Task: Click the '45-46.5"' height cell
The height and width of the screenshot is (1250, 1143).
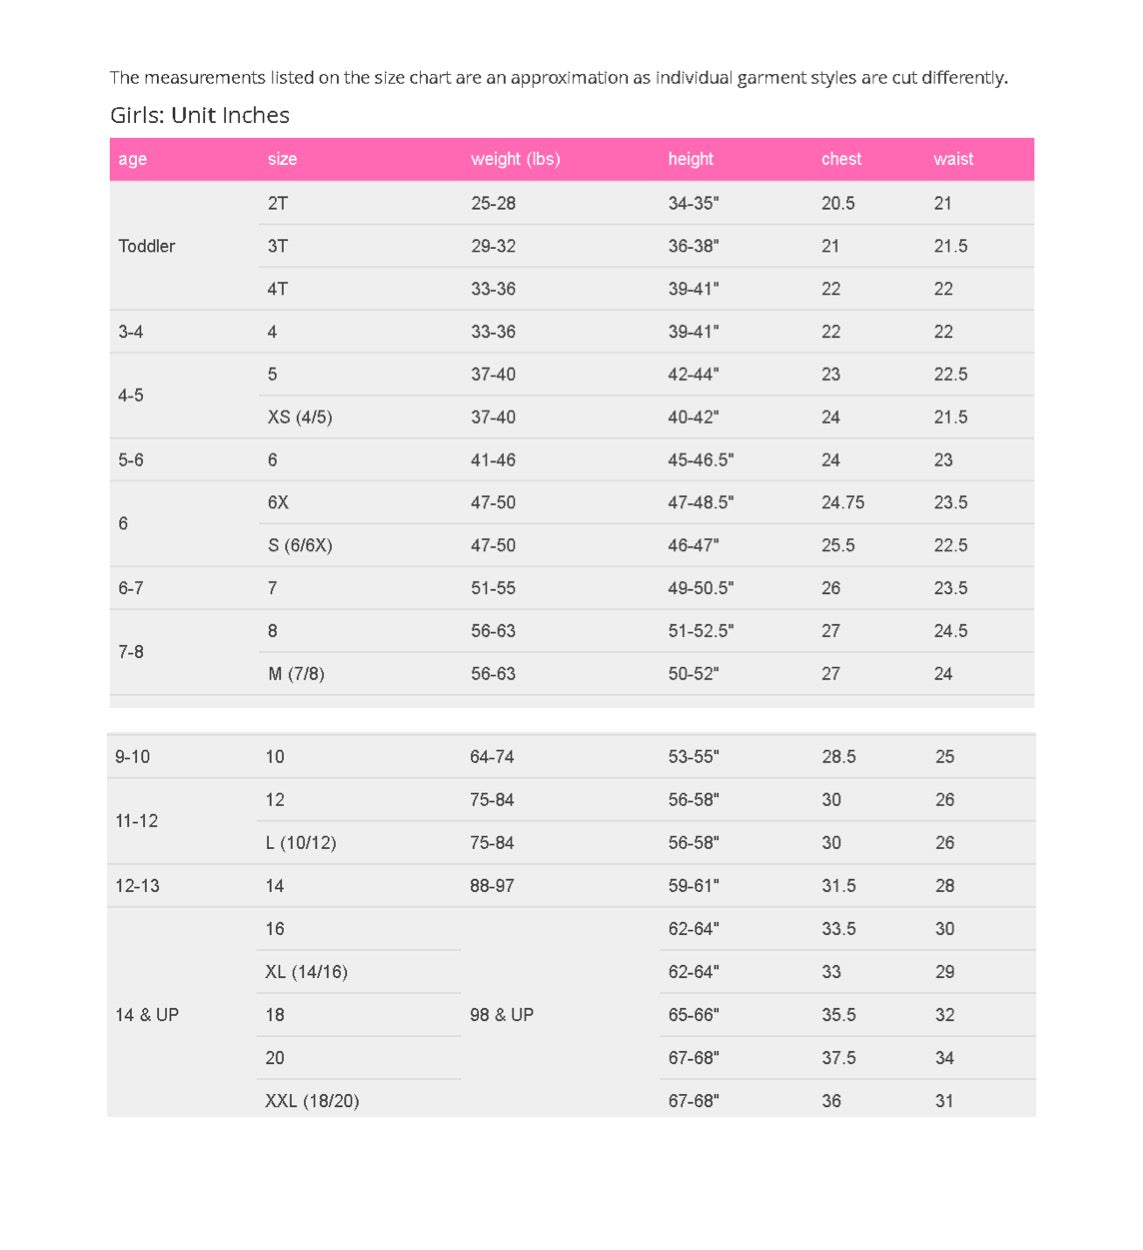Action: [736, 460]
